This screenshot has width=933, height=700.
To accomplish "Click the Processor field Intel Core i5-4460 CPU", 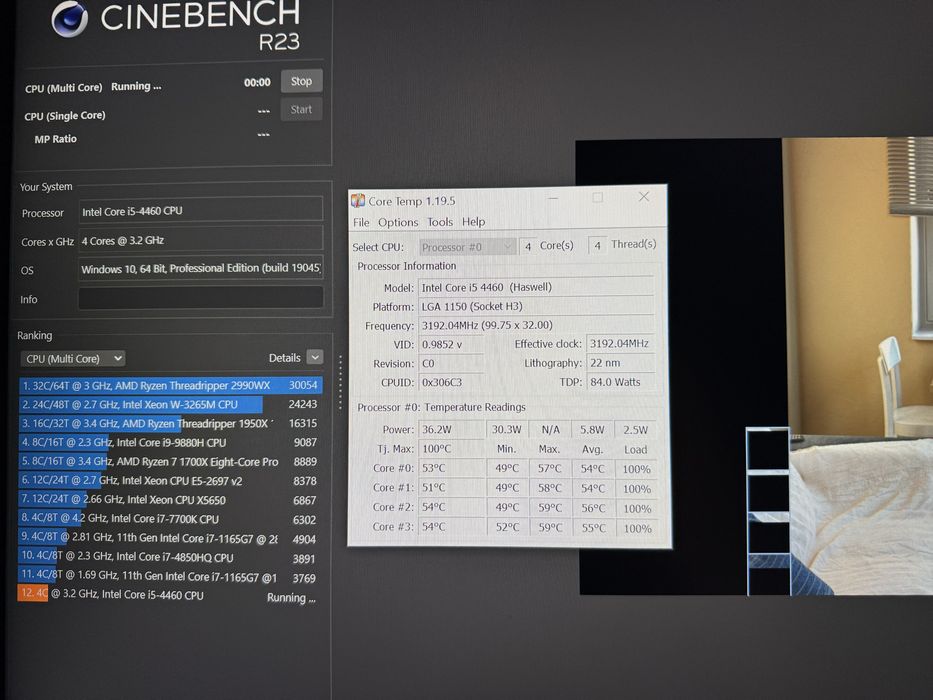I will [201, 210].
